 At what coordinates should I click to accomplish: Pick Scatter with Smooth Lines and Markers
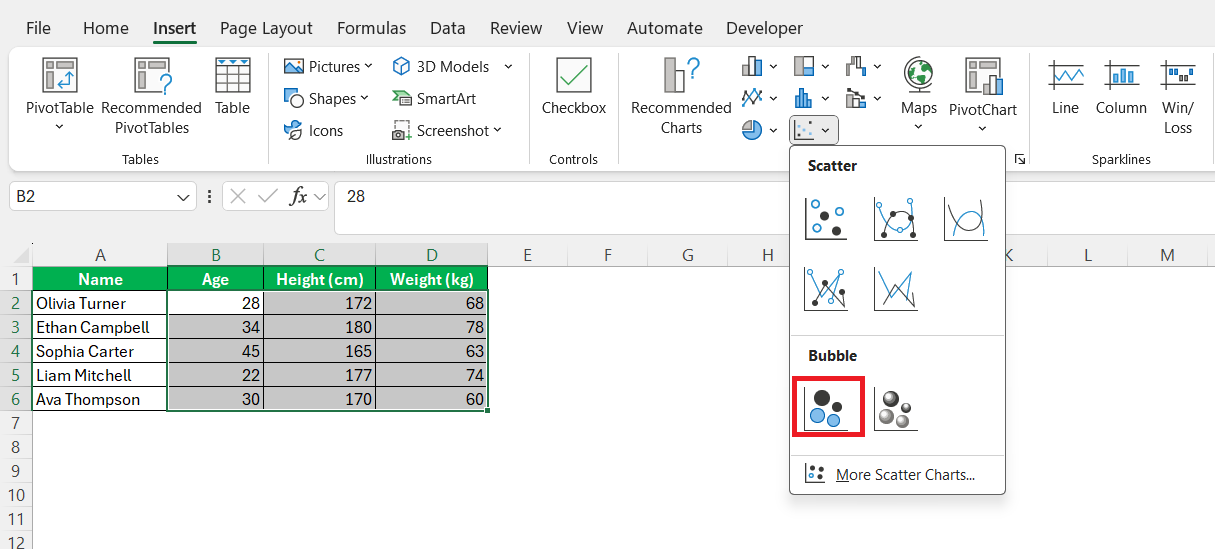896,219
